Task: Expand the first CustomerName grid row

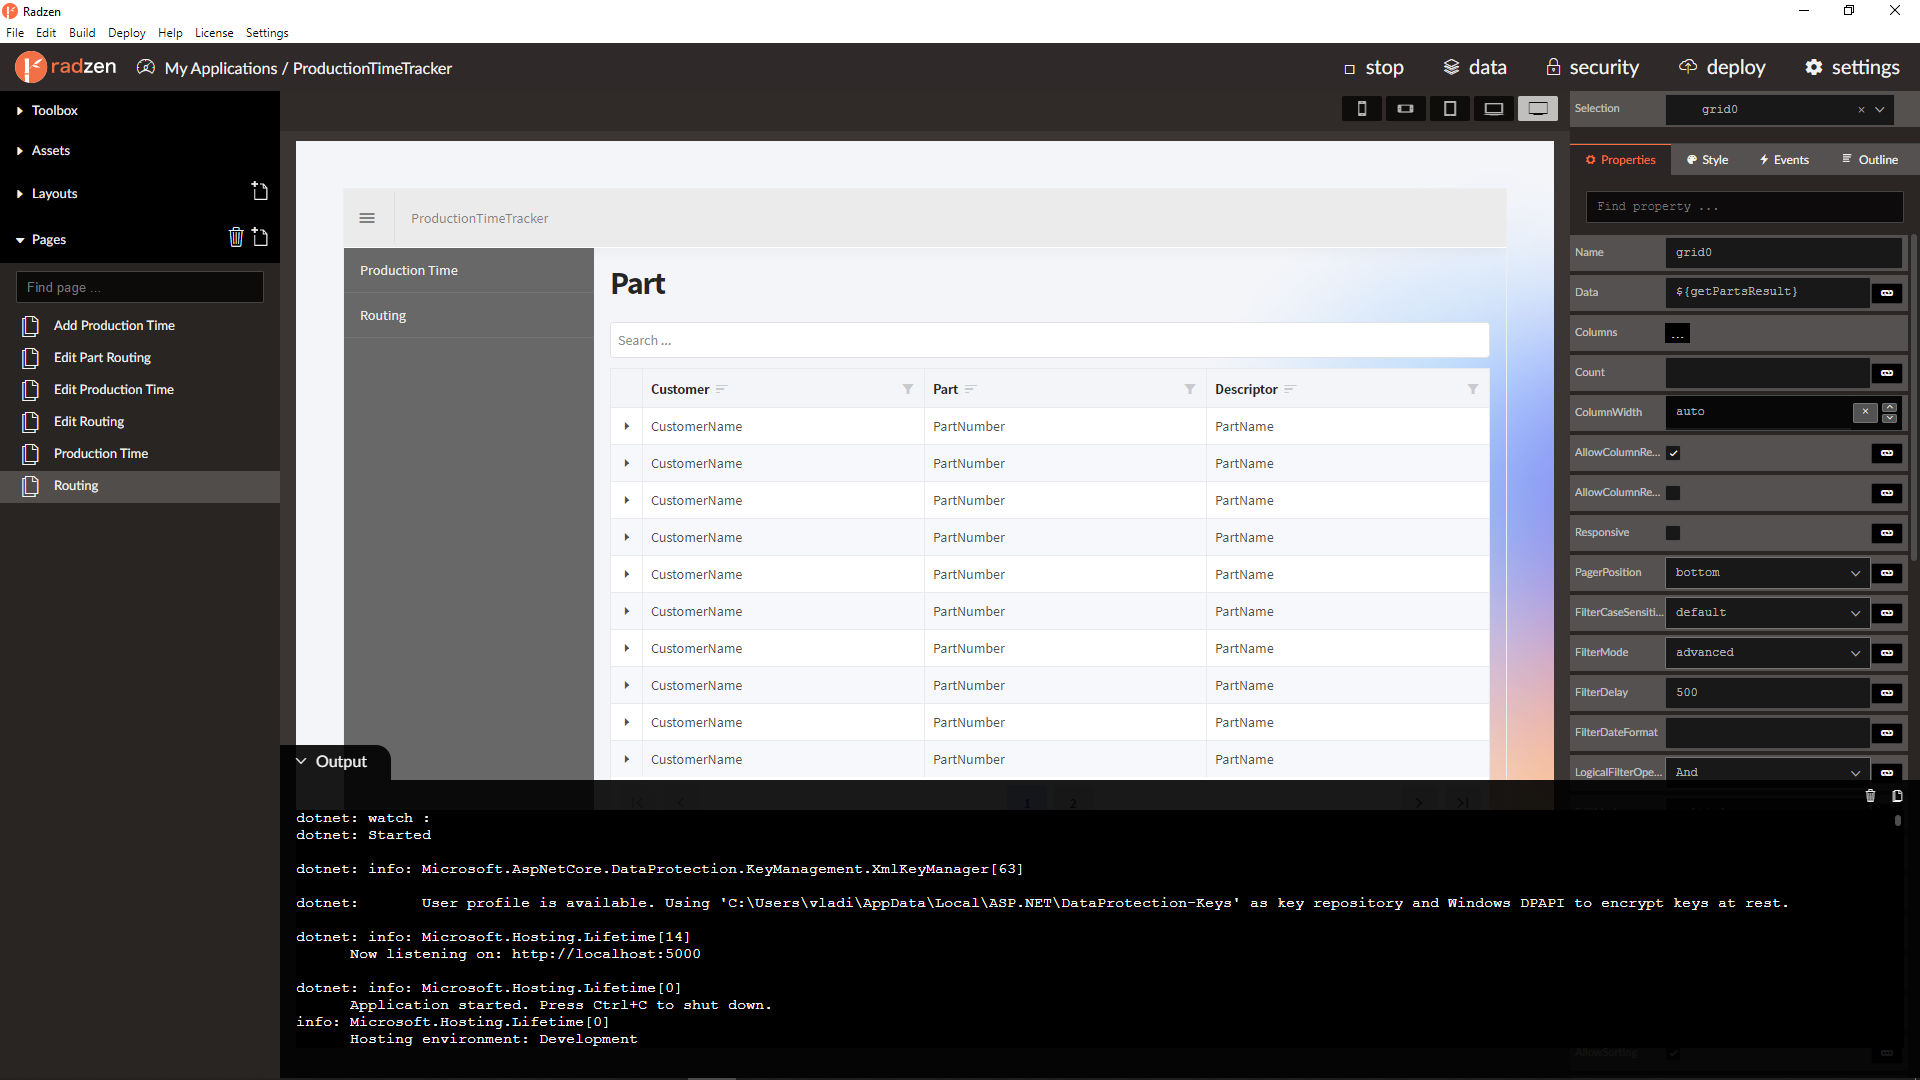Action: [627, 426]
